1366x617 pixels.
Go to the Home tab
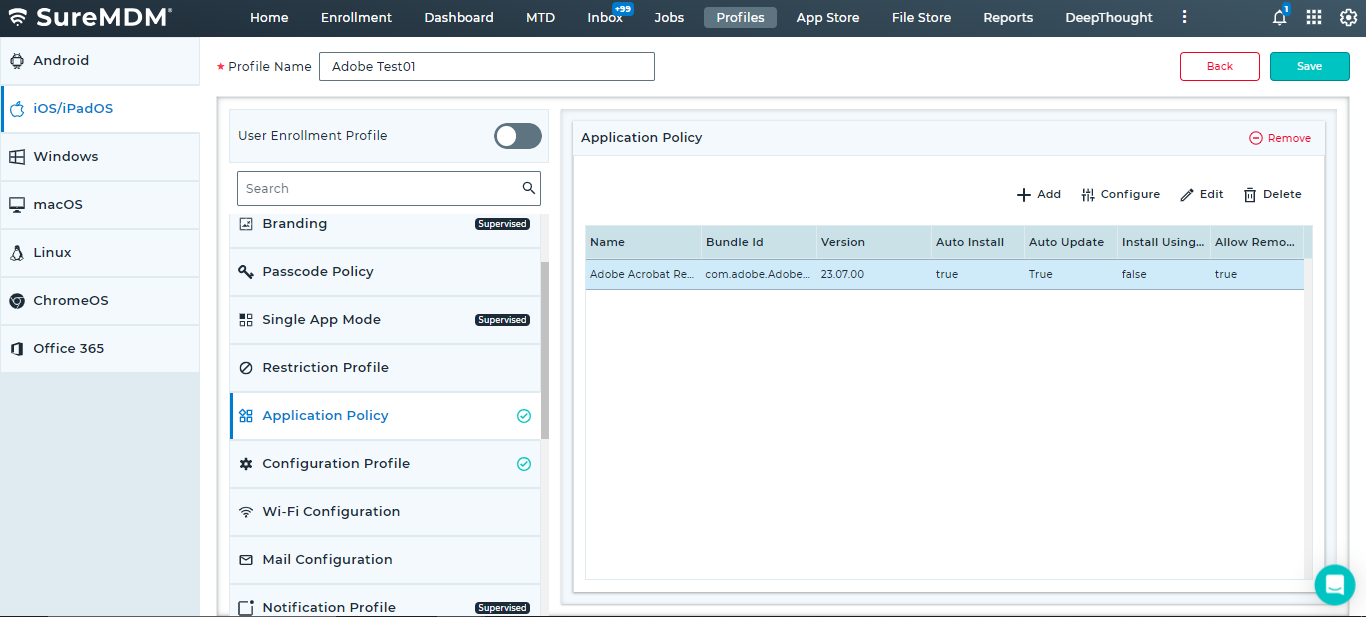pos(269,17)
